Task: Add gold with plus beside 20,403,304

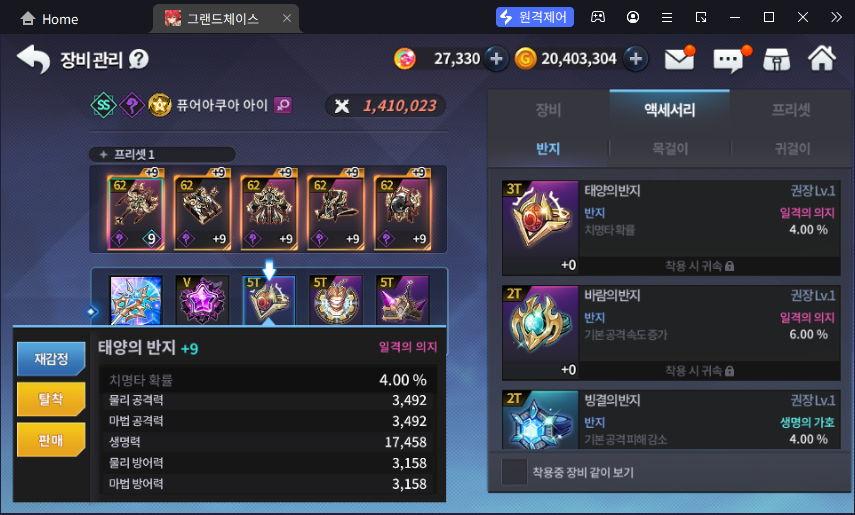Action: (636, 59)
